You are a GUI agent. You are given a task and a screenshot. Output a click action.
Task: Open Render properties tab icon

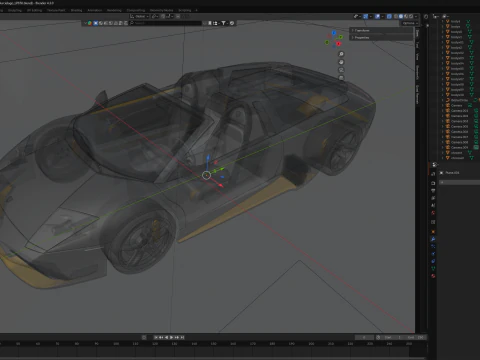click(x=433, y=183)
